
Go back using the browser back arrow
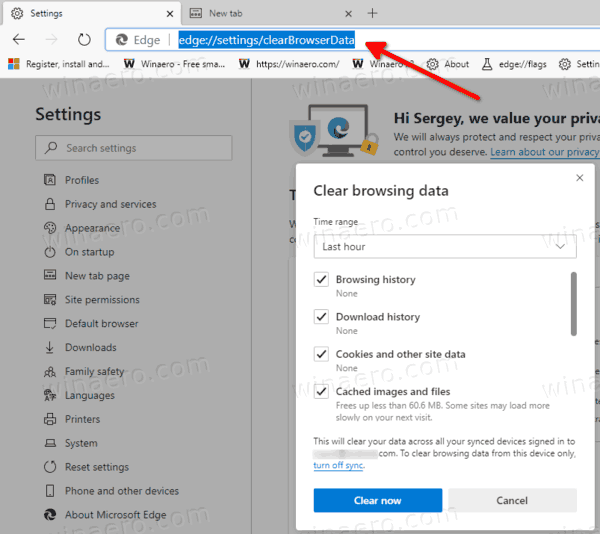point(18,39)
